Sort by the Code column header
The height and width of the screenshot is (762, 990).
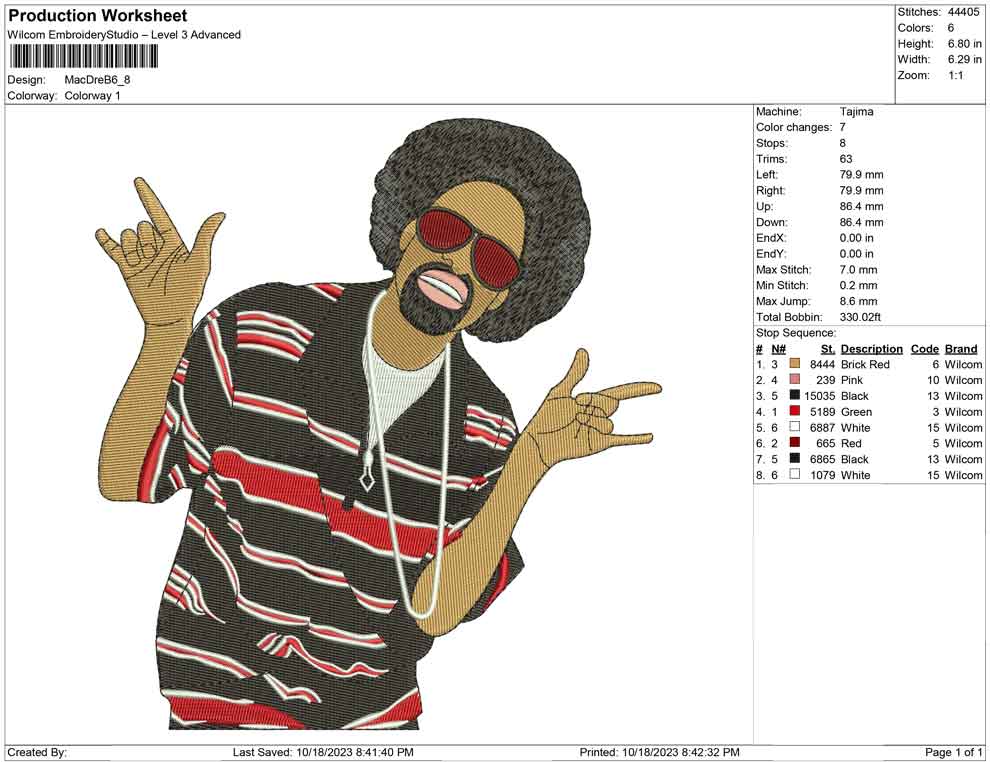[925, 348]
